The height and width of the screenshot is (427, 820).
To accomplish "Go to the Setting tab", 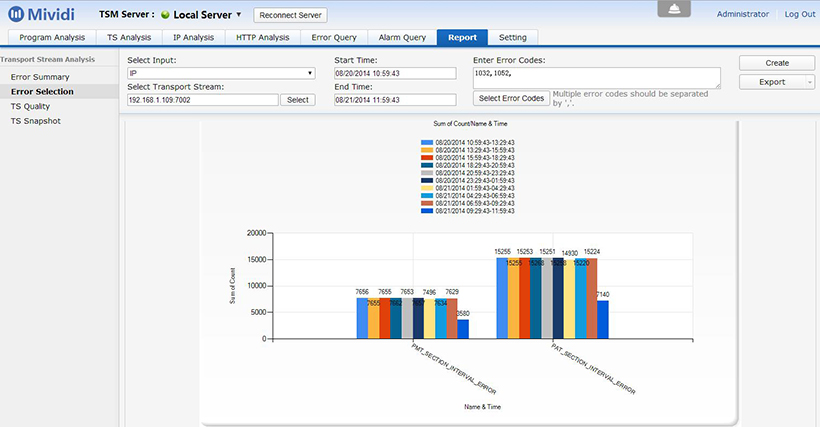I will 513,38.
